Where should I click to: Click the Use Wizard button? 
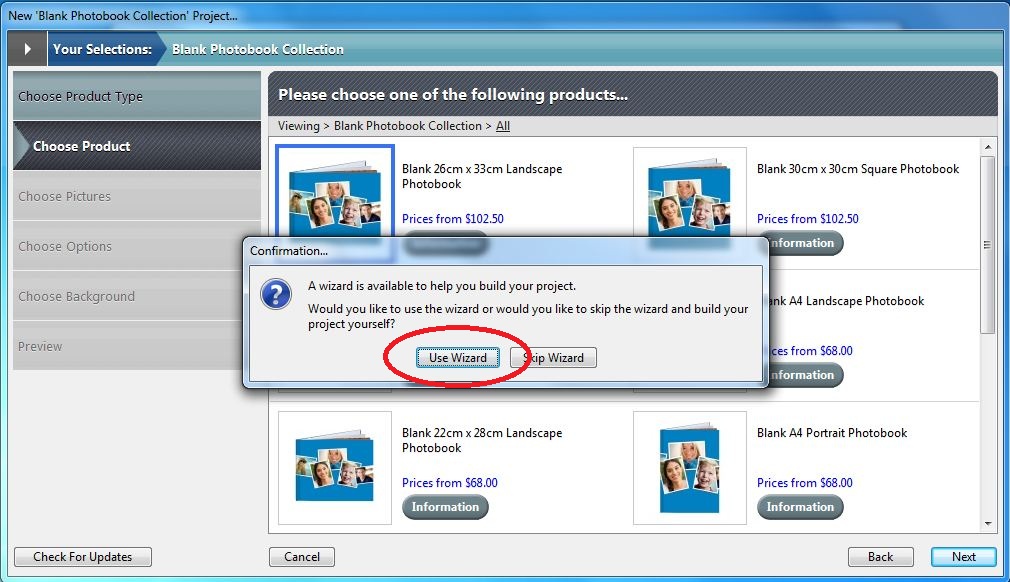coord(457,357)
